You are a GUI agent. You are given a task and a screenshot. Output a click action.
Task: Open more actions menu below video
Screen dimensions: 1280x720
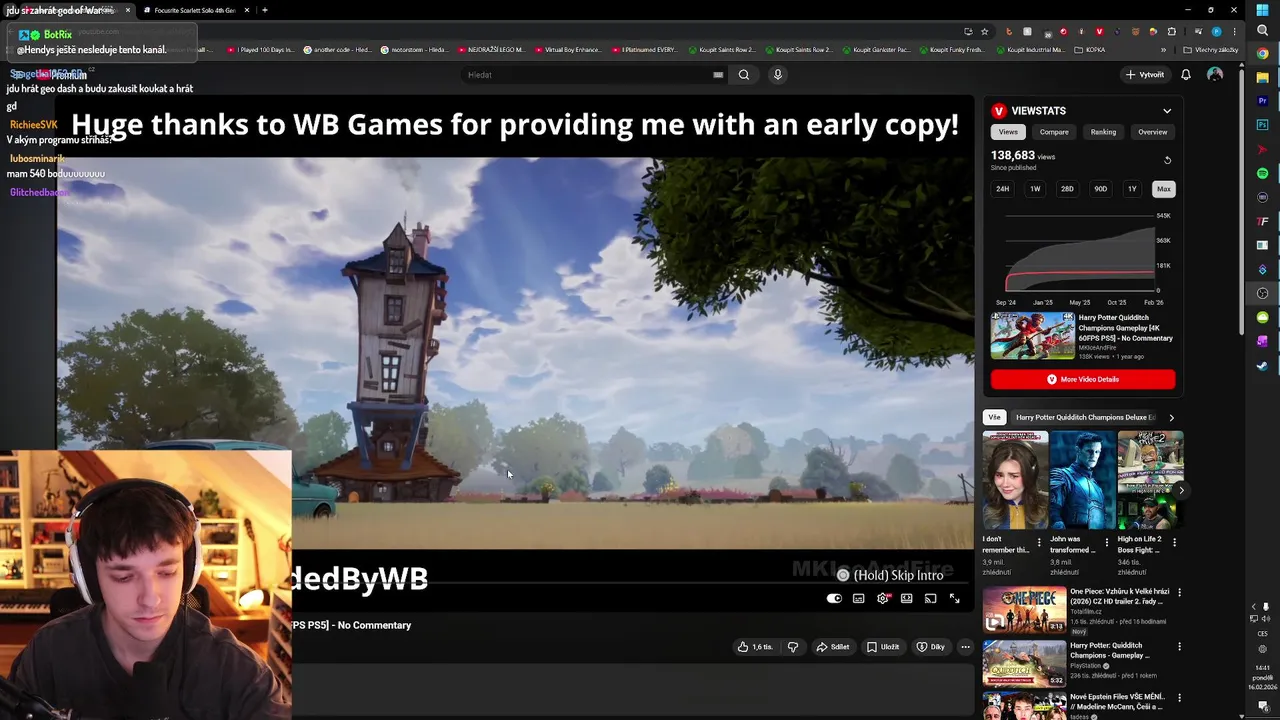[965, 647]
